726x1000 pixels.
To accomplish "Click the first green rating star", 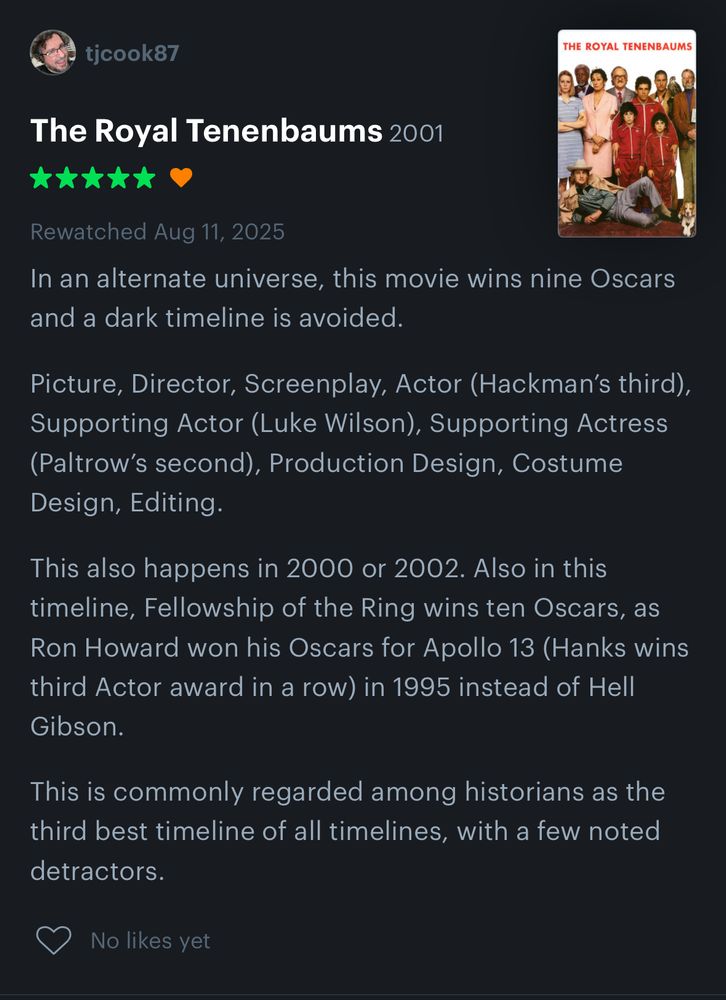I will 41,177.
